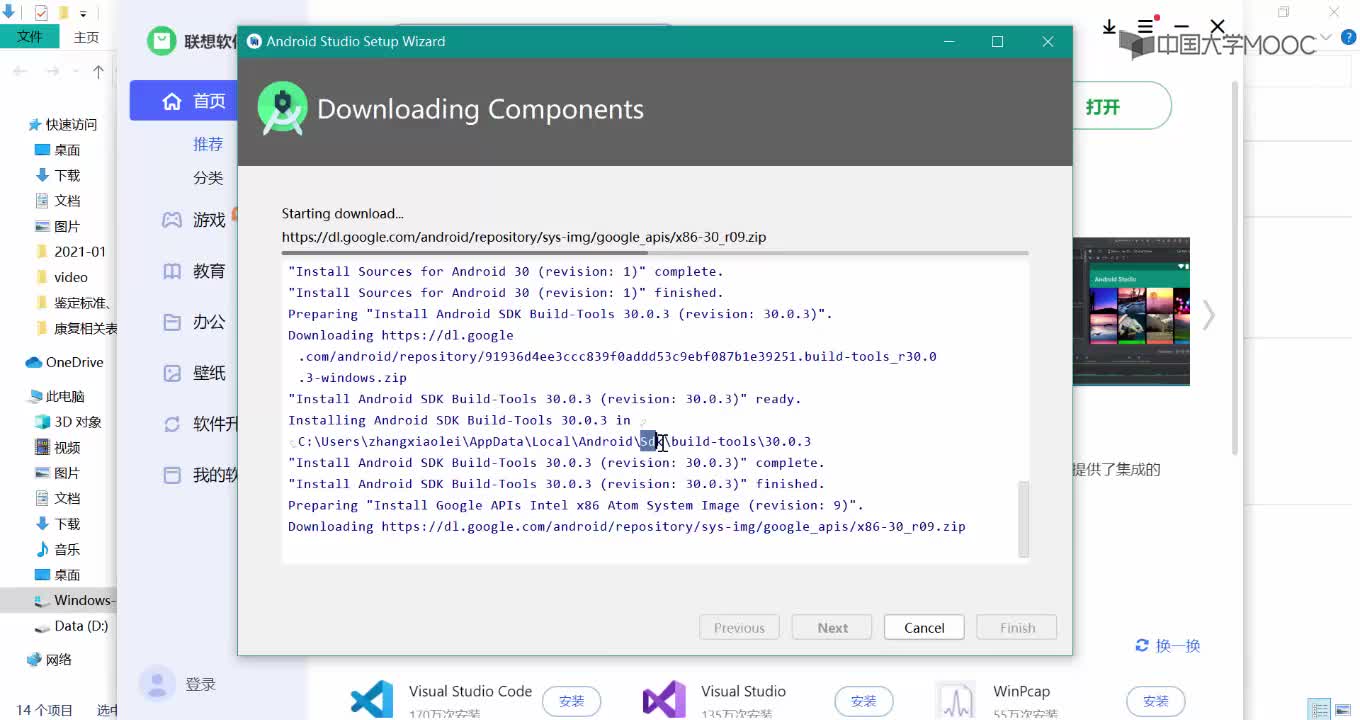This screenshot has height=720, width=1360.
Task: Click the 3D 对象 cube icon
Action: coord(42,422)
